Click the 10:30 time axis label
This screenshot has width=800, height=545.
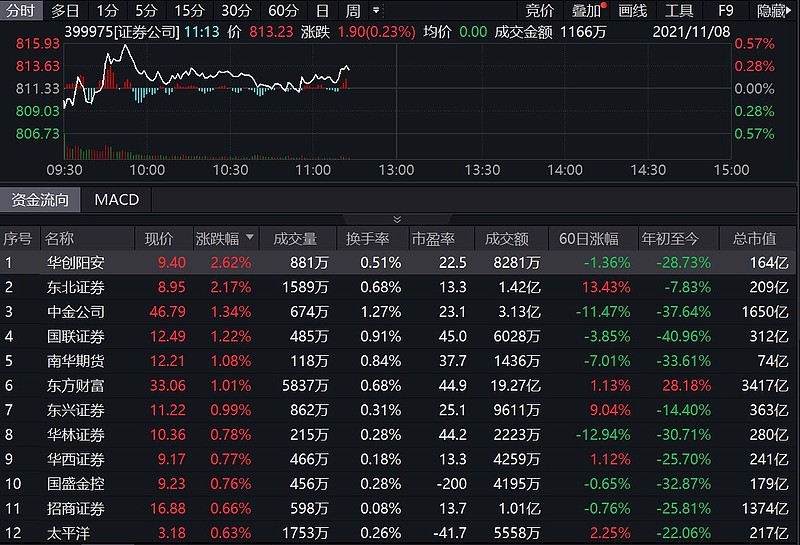[230, 170]
